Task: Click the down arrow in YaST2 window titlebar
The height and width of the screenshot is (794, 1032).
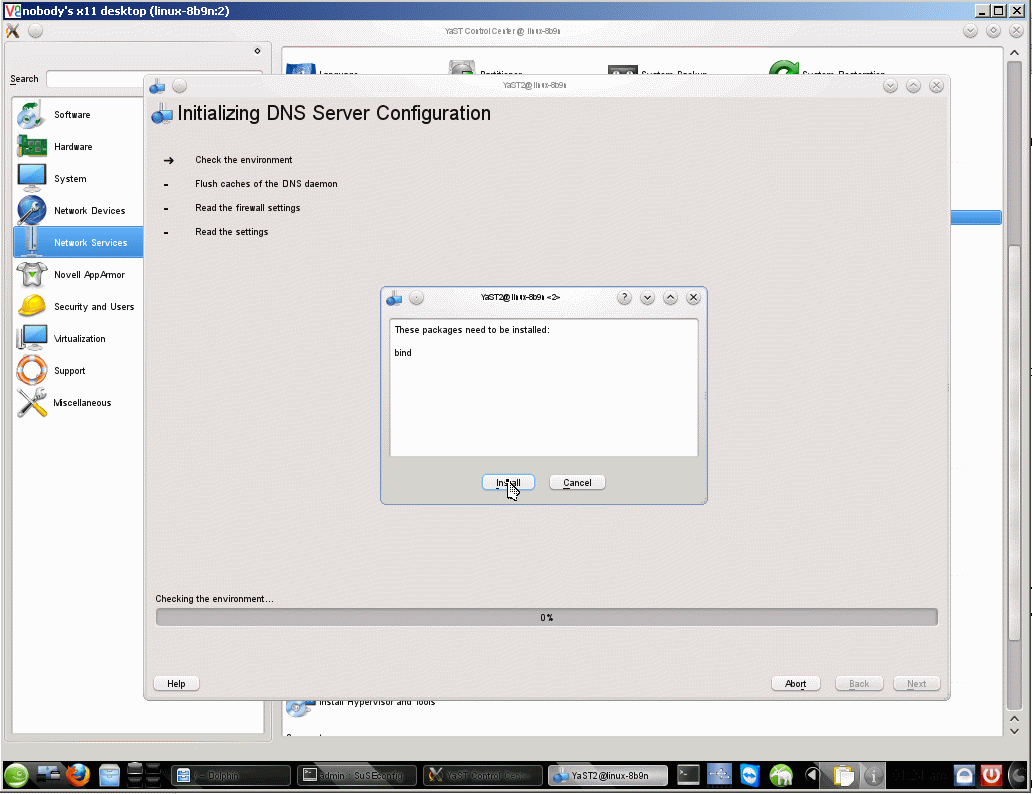Action: 890,86
